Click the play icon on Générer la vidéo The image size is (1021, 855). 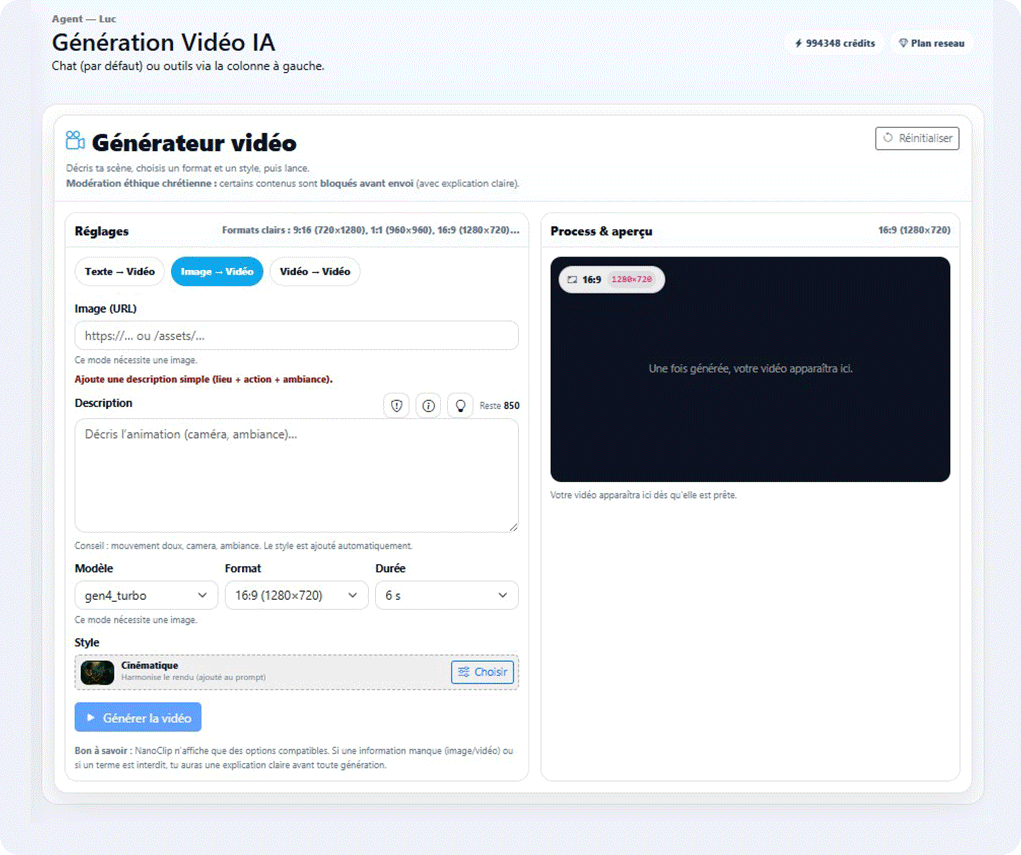click(x=93, y=717)
